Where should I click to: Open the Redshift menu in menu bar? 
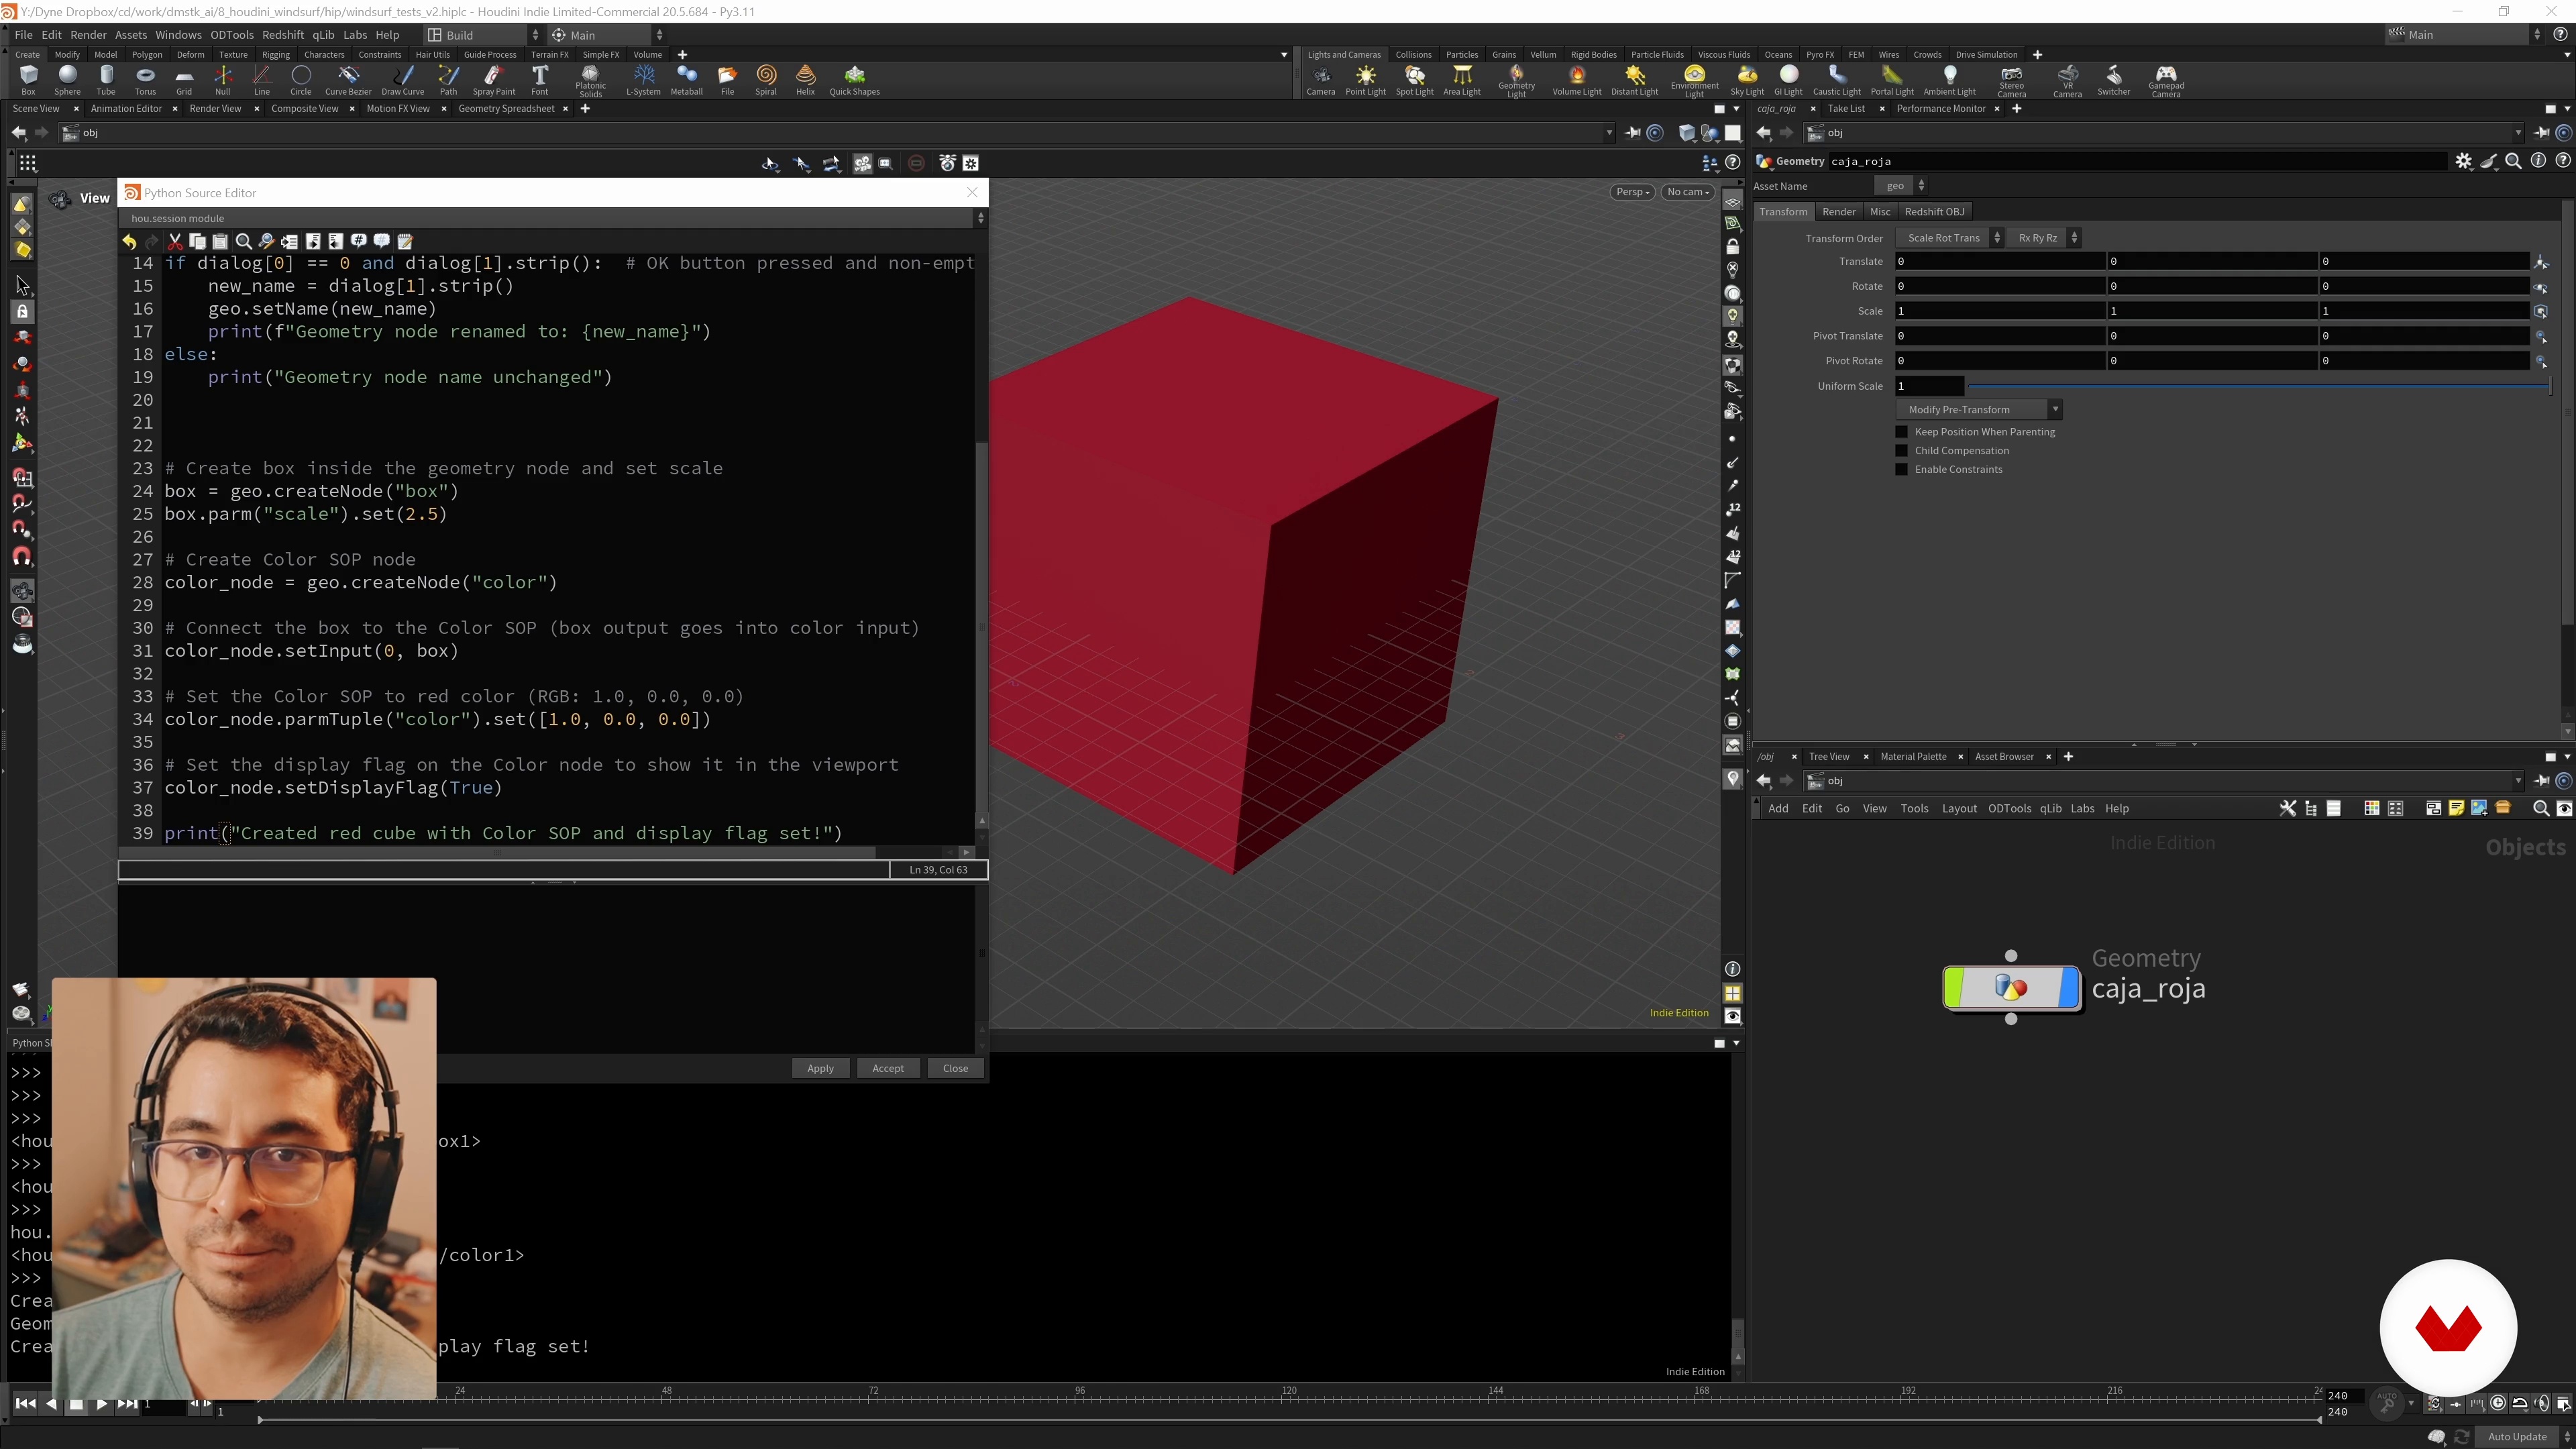point(283,35)
